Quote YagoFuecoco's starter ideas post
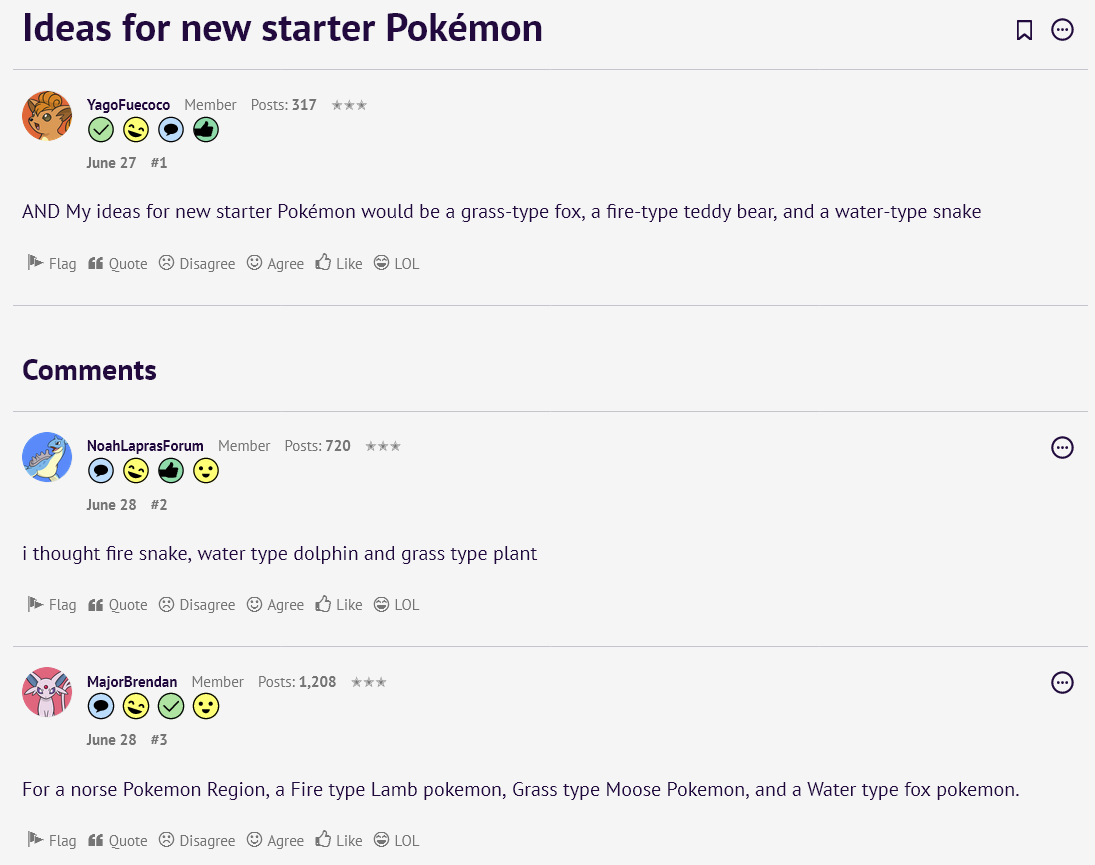Image resolution: width=1095 pixels, height=865 pixels. pos(118,264)
